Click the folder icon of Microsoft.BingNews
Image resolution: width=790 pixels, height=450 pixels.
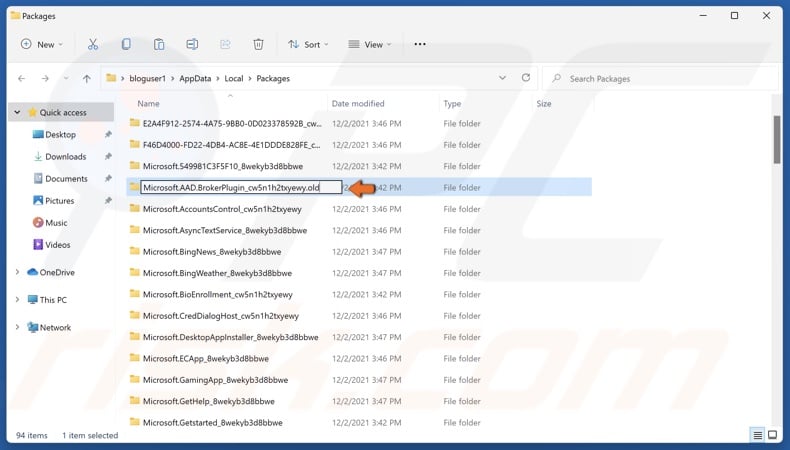tap(135, 251)
